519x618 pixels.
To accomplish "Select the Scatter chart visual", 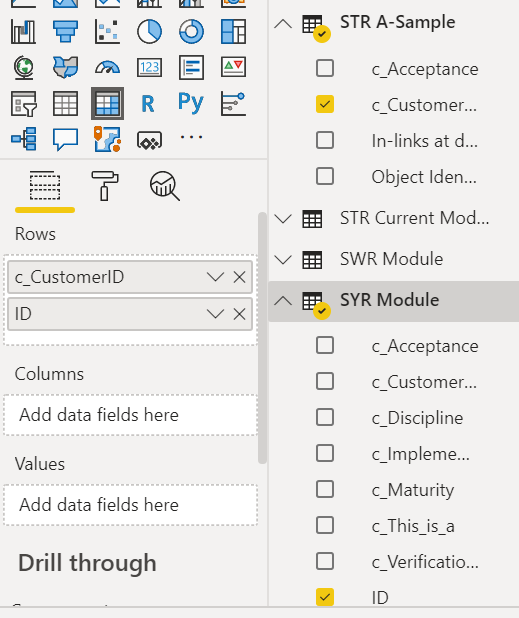I will [x=107, y=32].
